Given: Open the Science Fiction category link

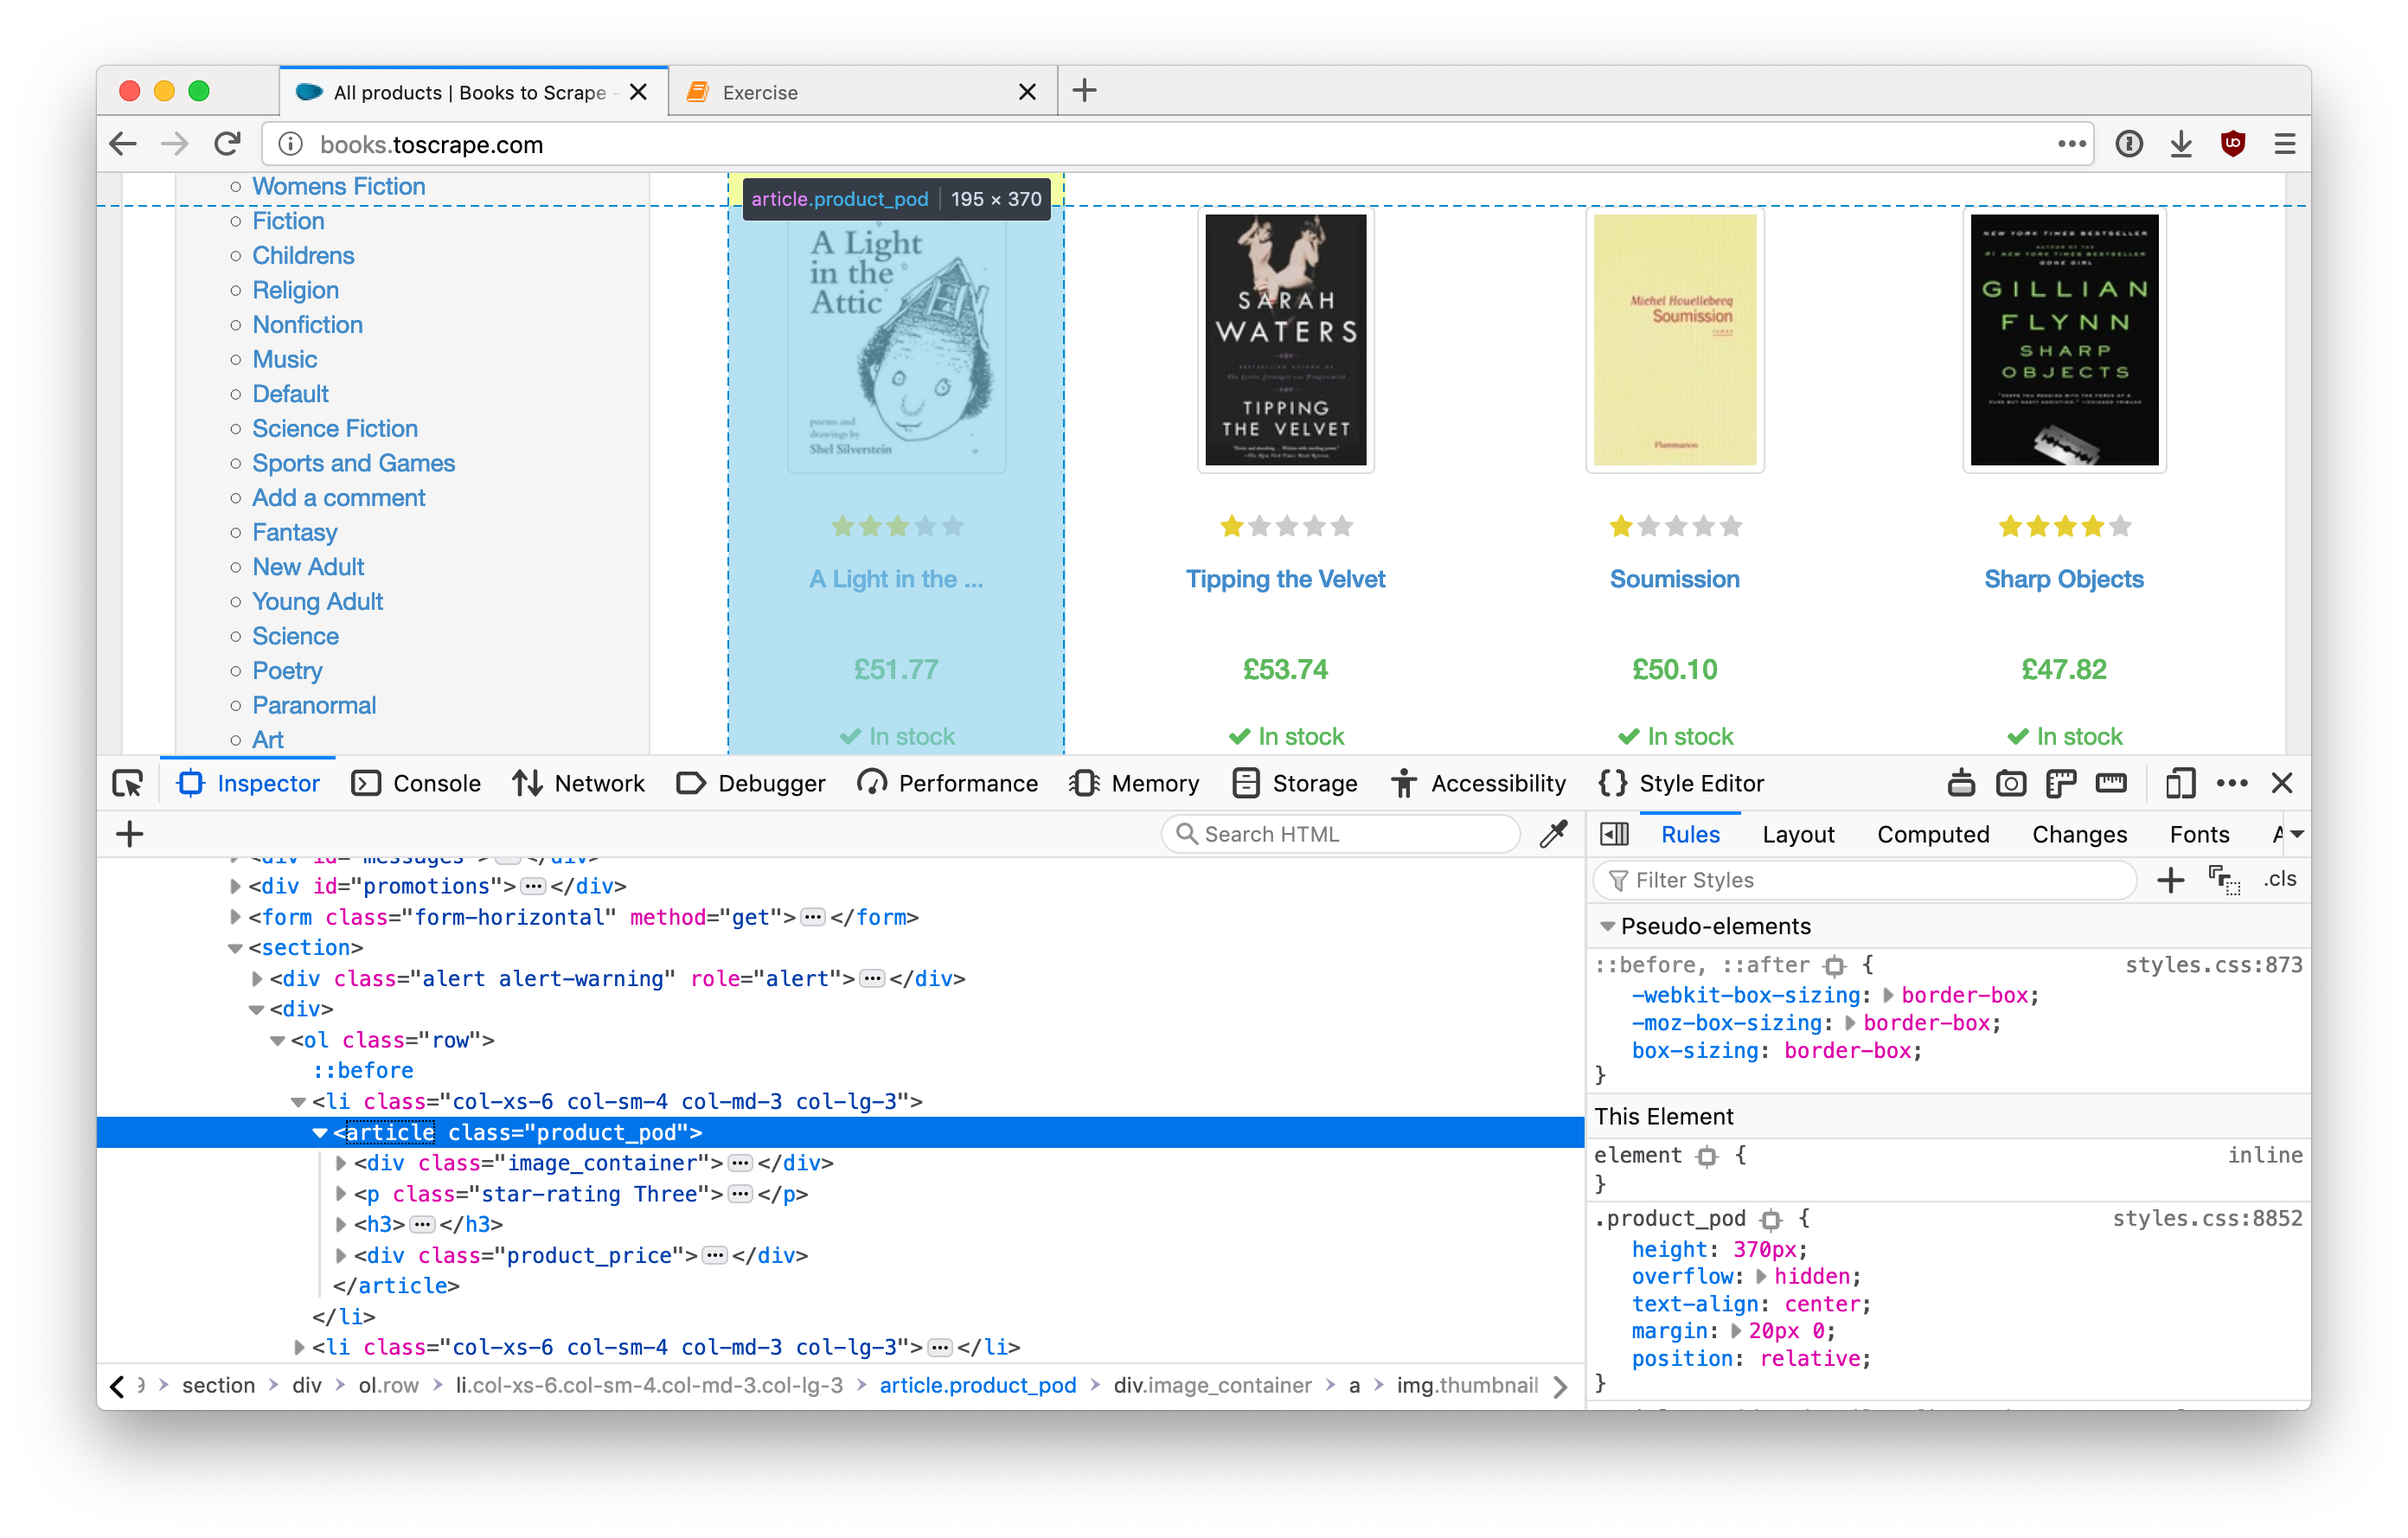Looking at the screenshot, I should tap(334, 428).
